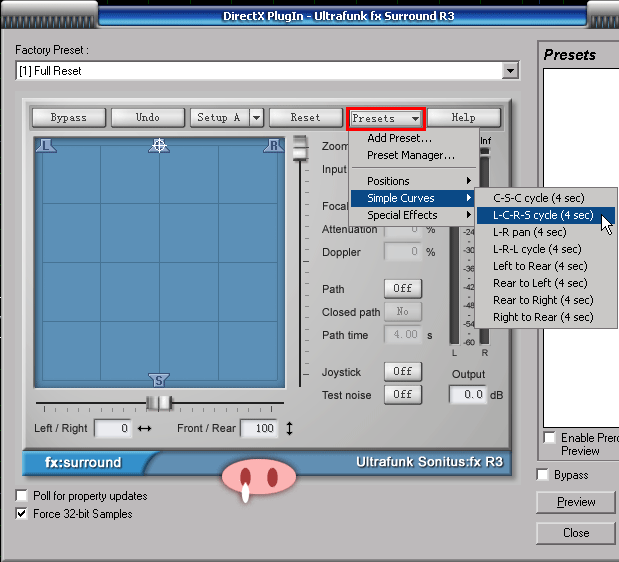Select Rear to Left (4 sec) curve
This screenshot has width=619, height=562.
point(546,283)
